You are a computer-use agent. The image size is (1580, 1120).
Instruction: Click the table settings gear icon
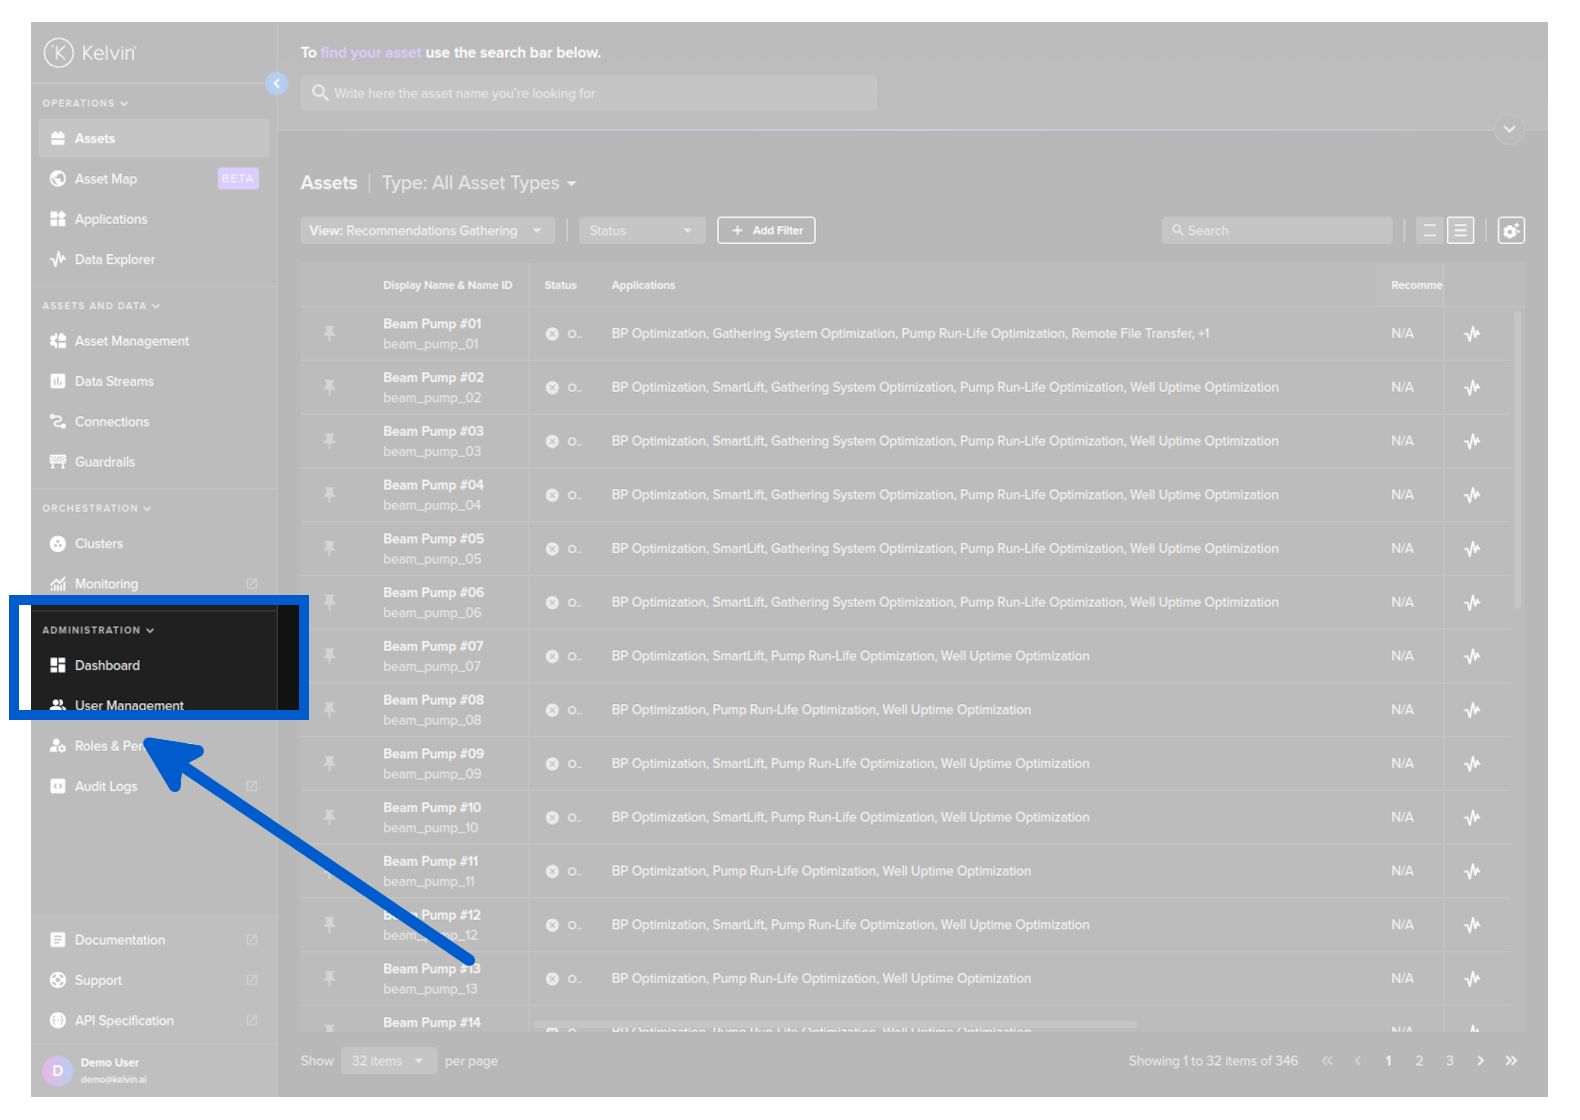pyautogui.click(x=1510, y=231)
